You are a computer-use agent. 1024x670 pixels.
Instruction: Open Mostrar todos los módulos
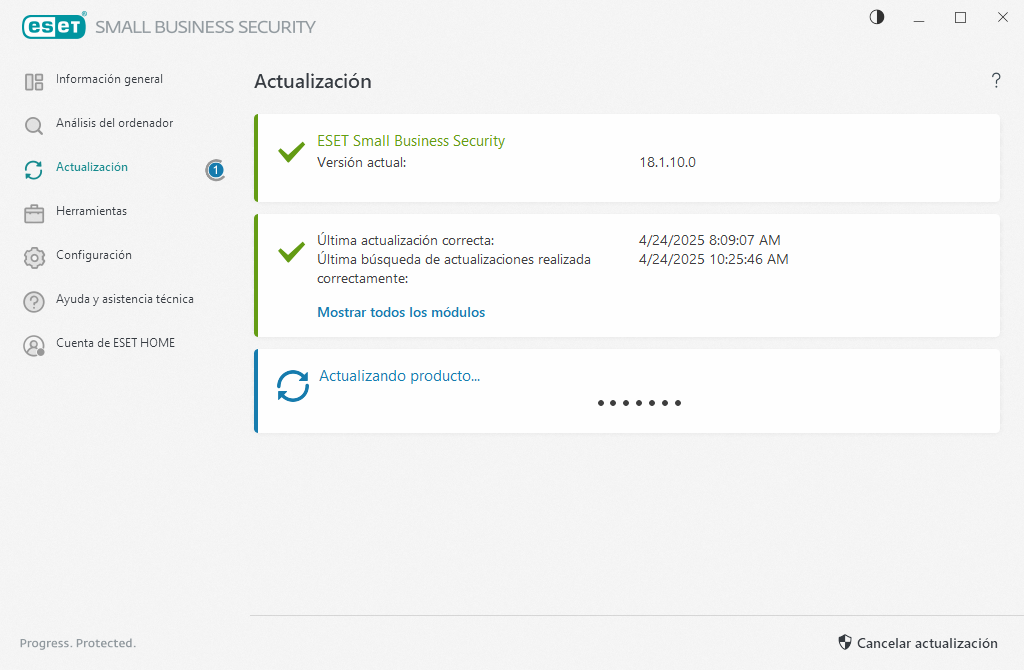(x=401, y=312)
